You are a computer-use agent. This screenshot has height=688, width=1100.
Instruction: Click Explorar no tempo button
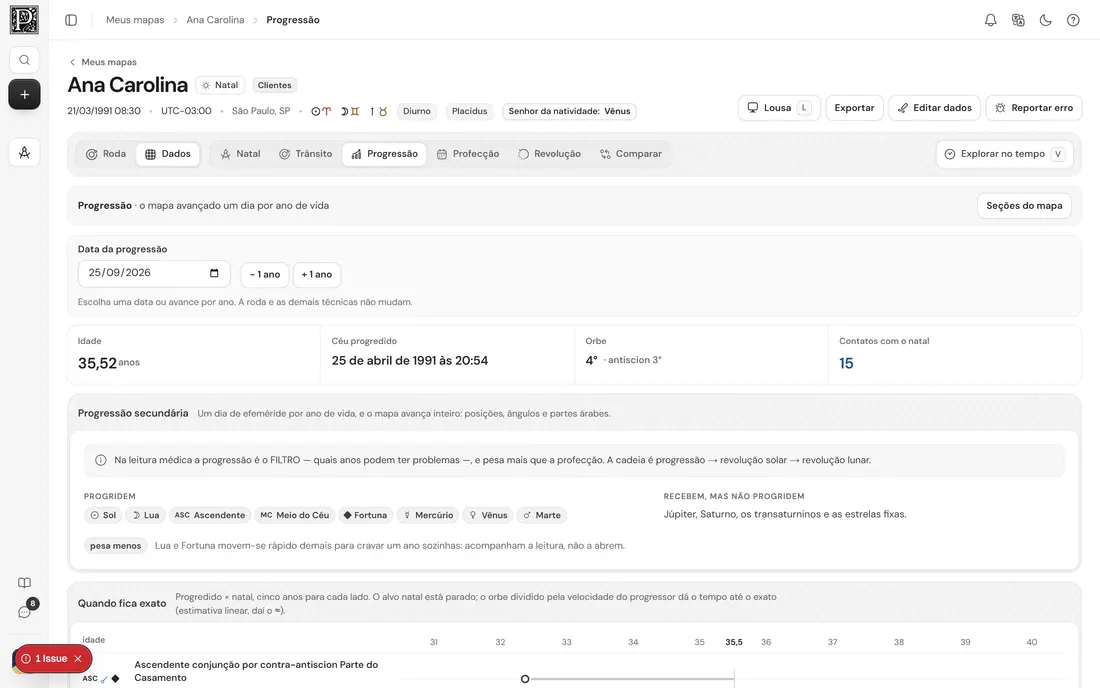(x=1005, y=154)
